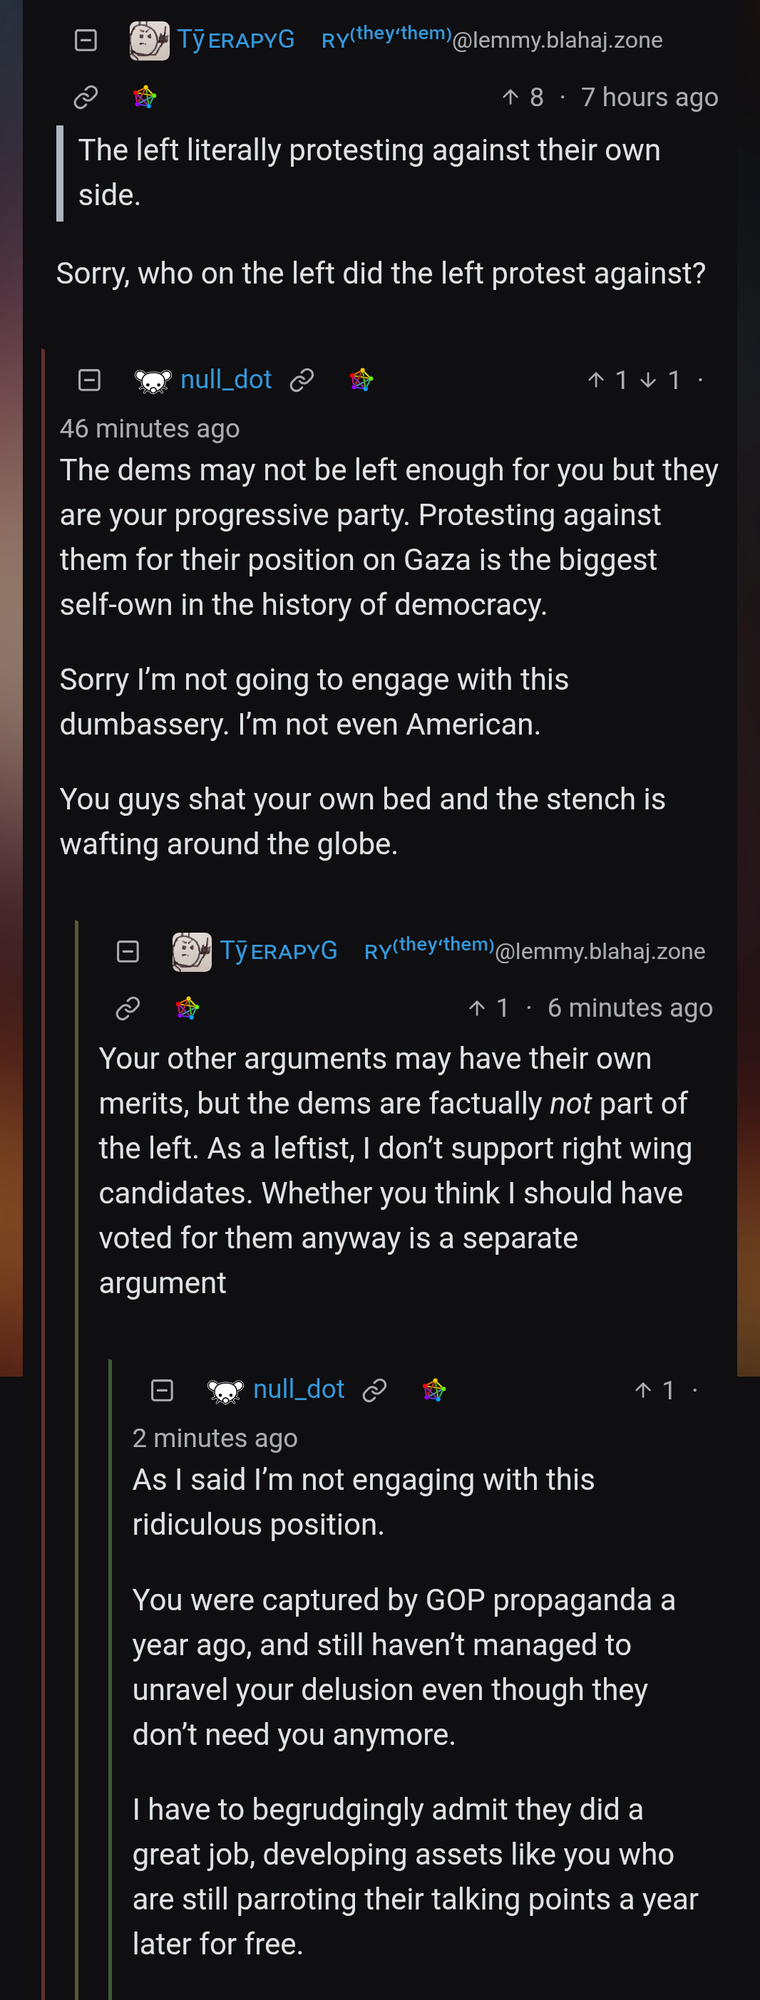Upvote null_dot's 46 minutes ago comment
Screen dimensions: 760x2000
[x=597, y=380]
